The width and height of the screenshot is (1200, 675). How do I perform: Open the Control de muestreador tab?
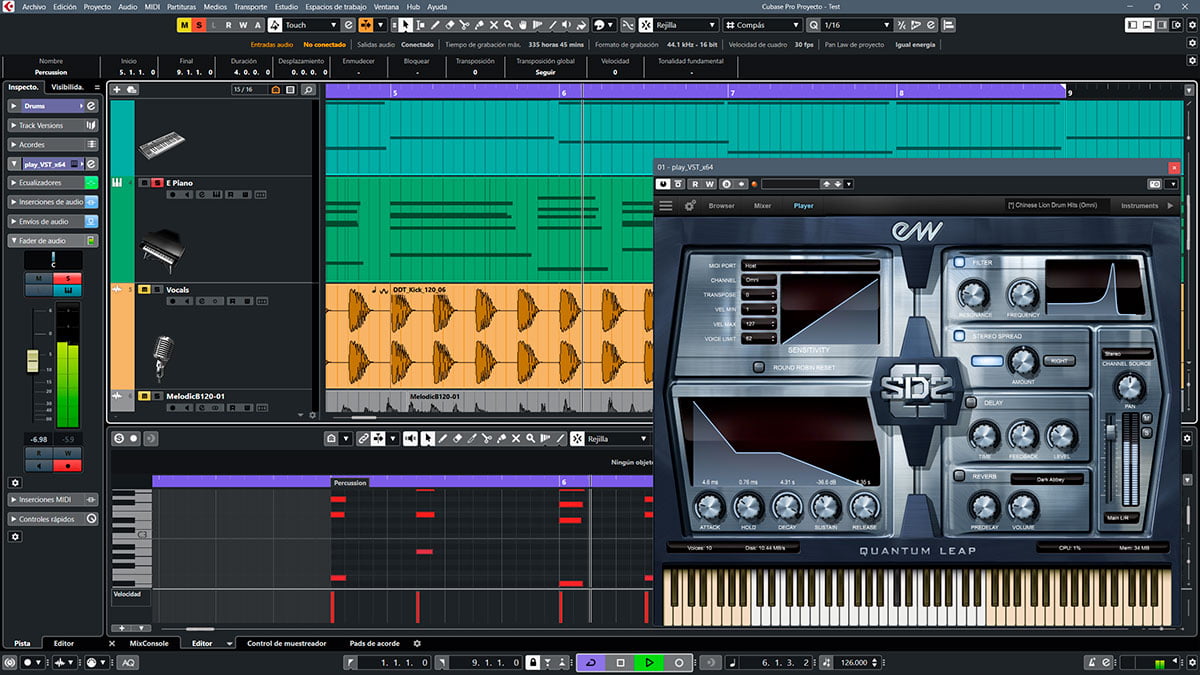pyautogui.click(x=287, y=643)
